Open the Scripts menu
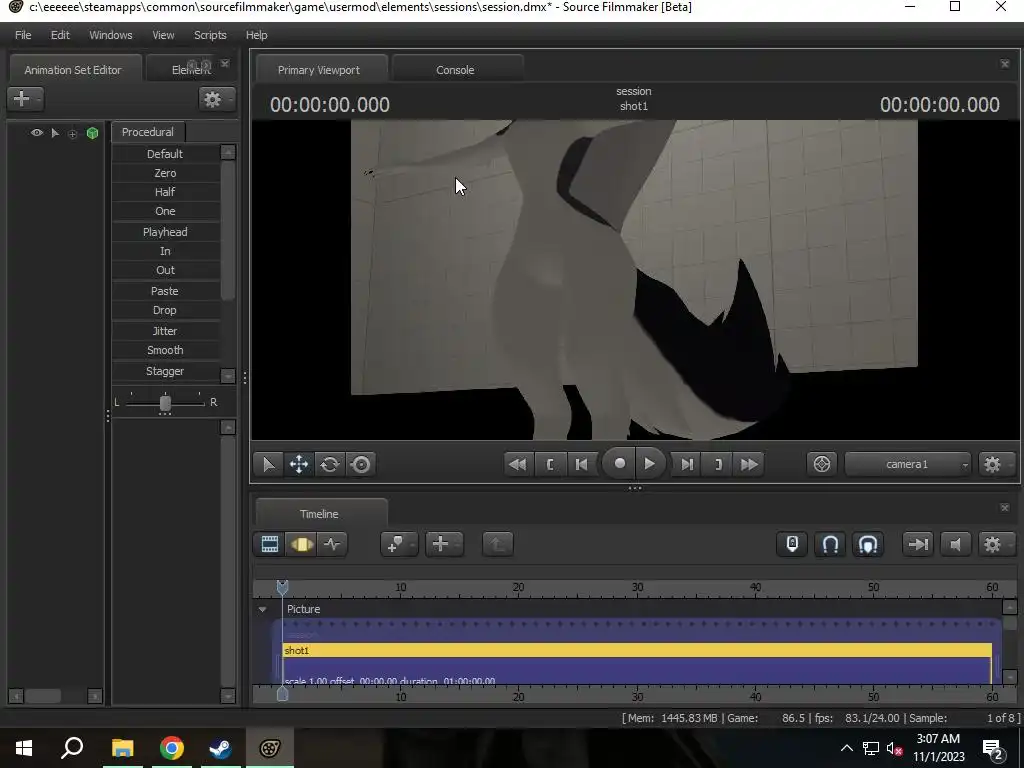The height and width of the screenshot is (768, 1024). click(210, 35)
